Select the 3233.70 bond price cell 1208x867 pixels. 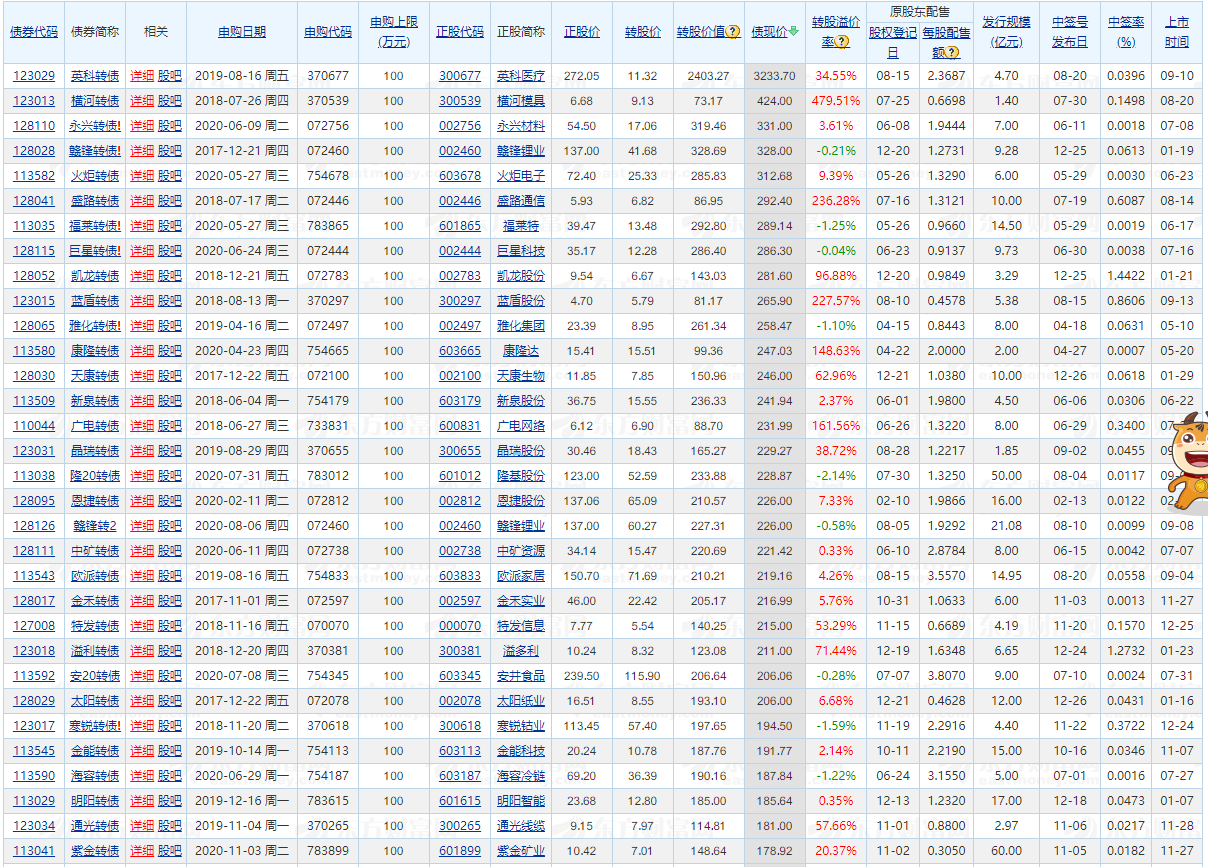774,76
